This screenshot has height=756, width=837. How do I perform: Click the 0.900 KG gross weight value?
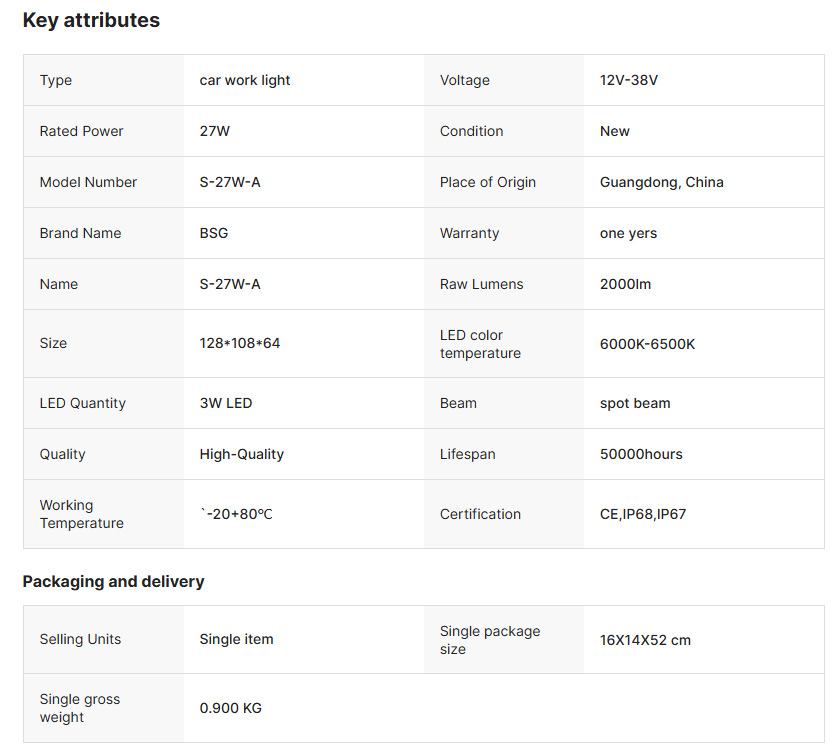(x=231, y=708)
